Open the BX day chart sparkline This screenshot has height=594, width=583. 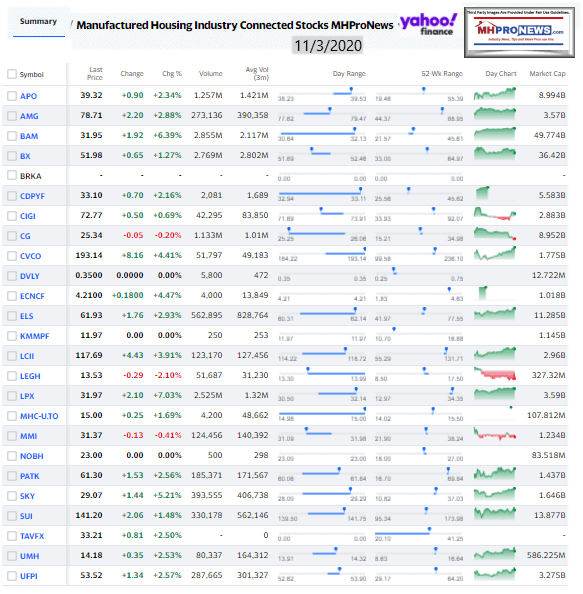(x=495, y=153)
